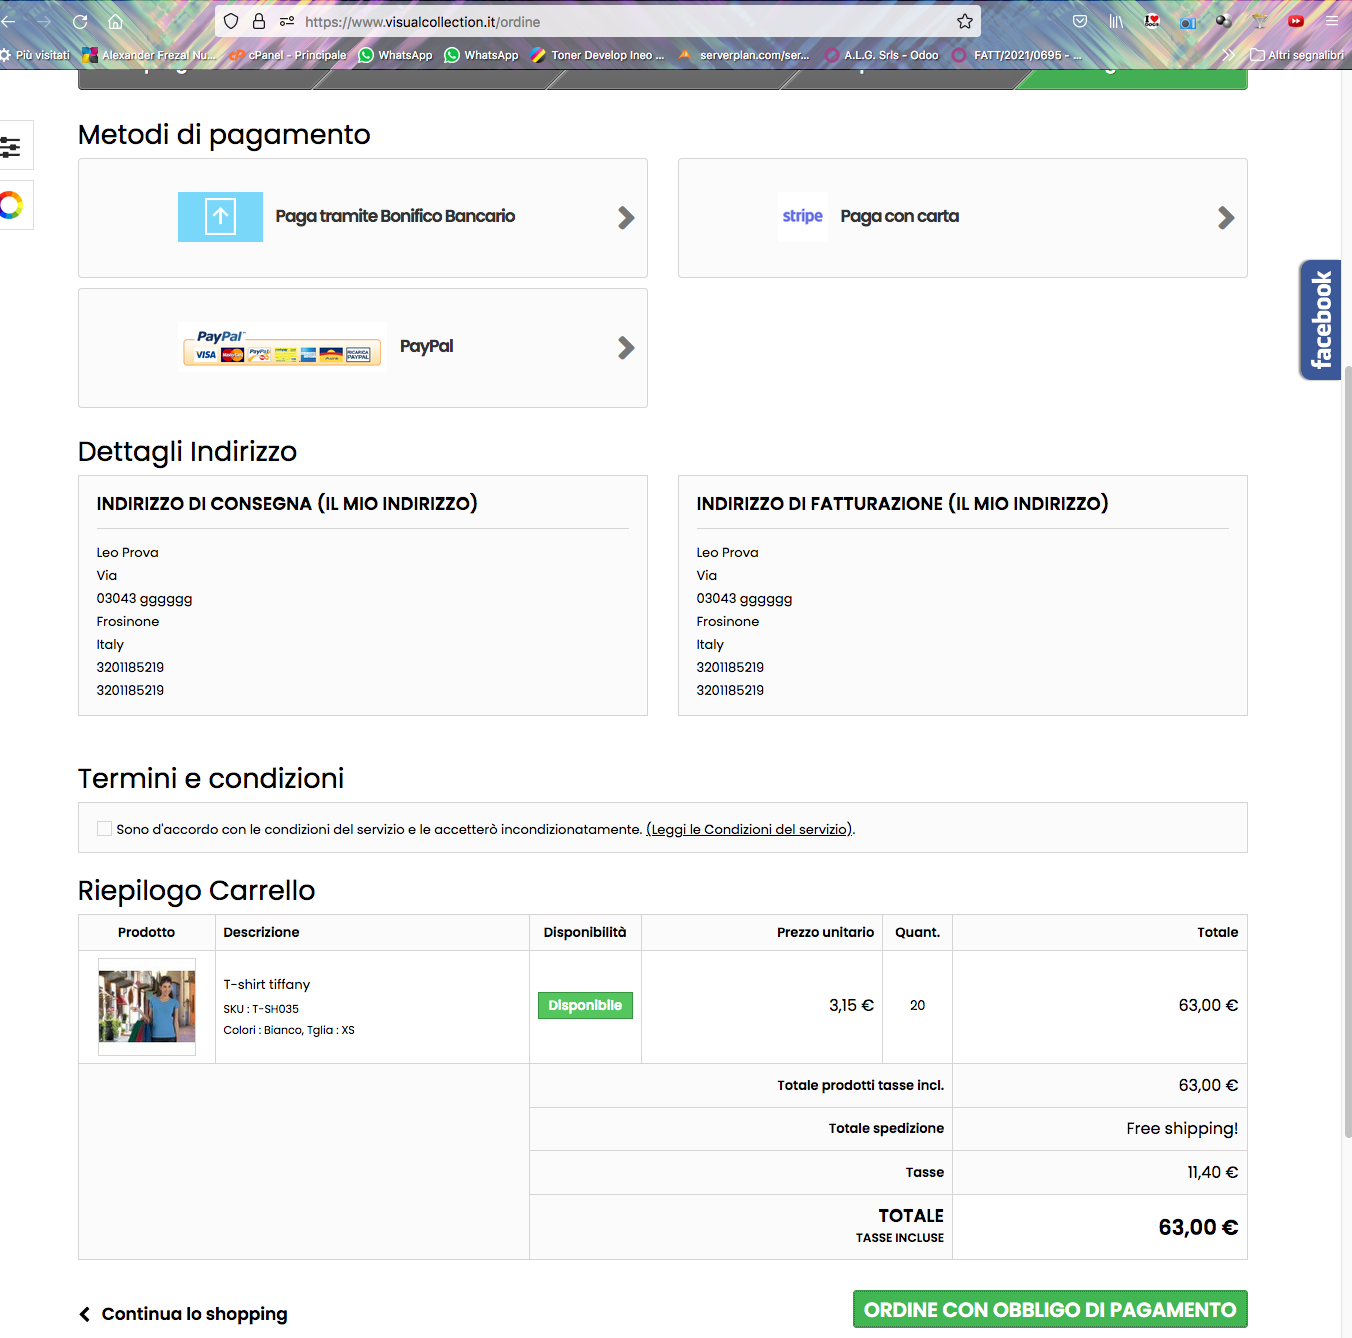1352x1338 pixels.
Task: Expand the PayPal payment chevron
Action: click(626, 347)
